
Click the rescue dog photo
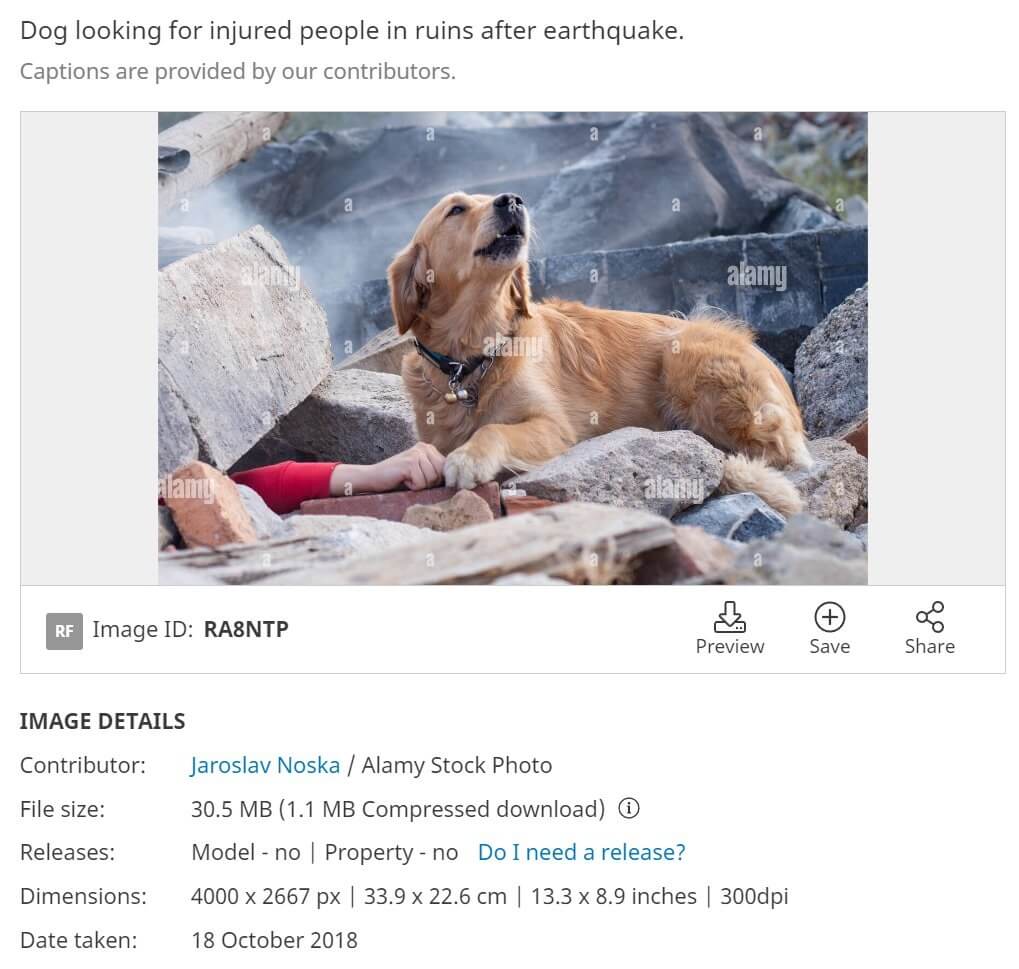tap(512, 348)
